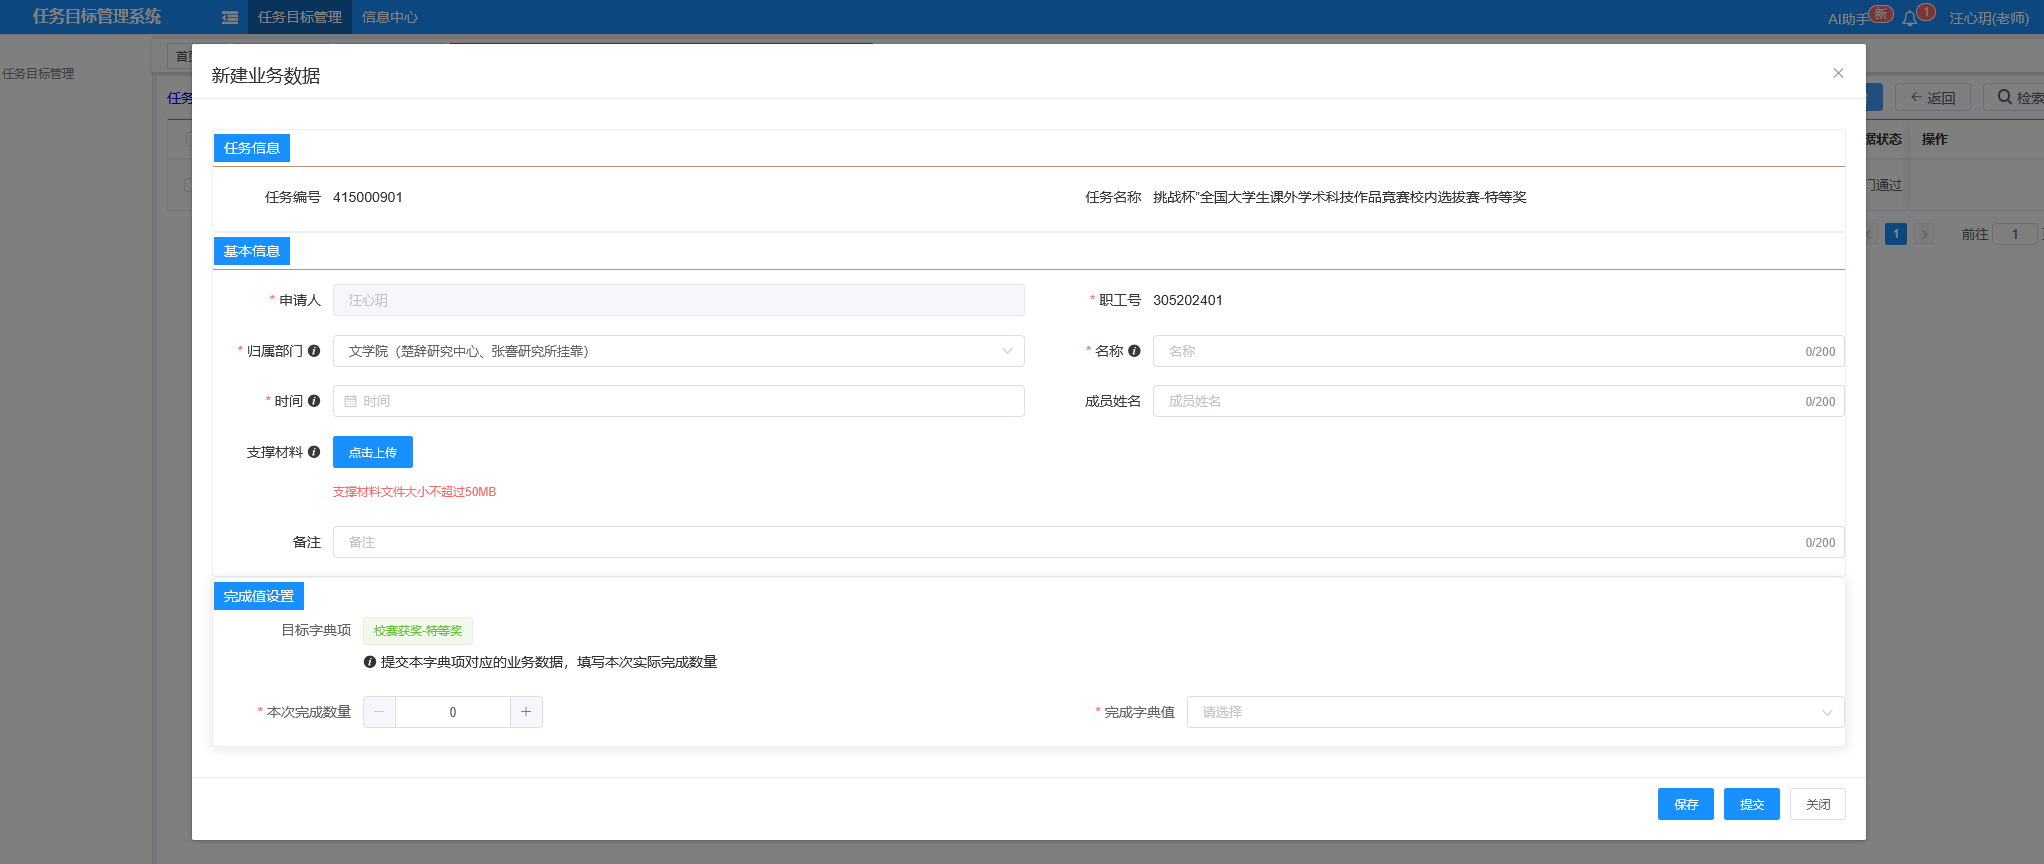Click the 支撑材料文件大小不超过50MB notice
2044x864 pixels.
(414, 492)
